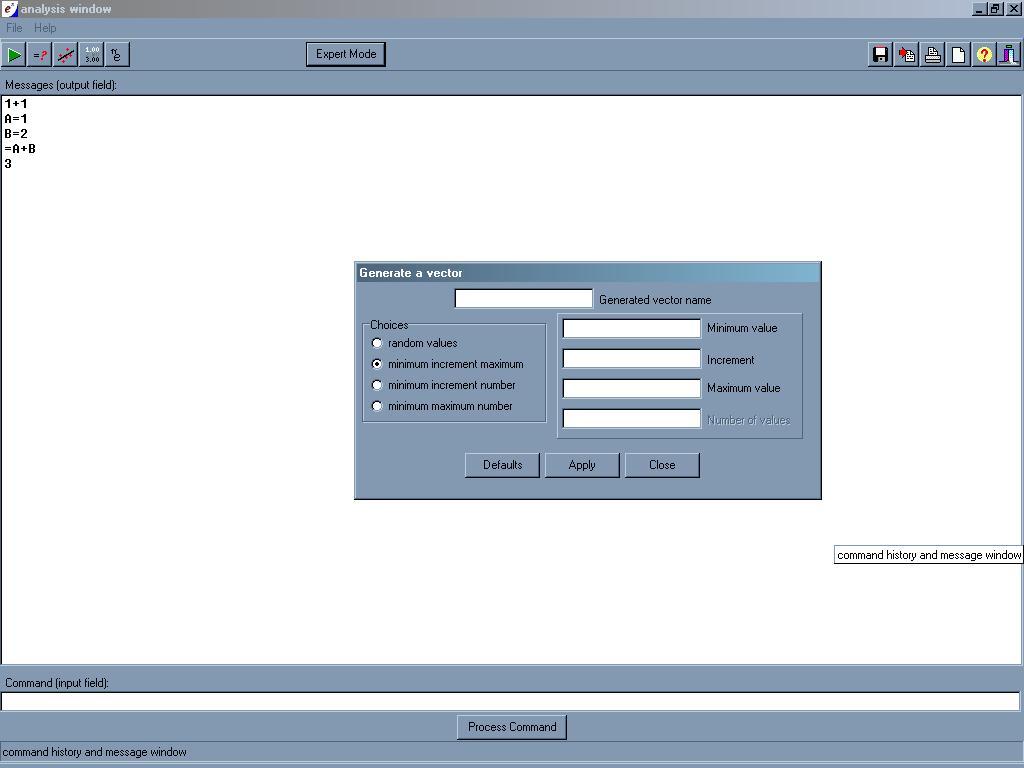1024x768 pixels.
Task: Click into the Maximum value field
Action: click(632, 388)
